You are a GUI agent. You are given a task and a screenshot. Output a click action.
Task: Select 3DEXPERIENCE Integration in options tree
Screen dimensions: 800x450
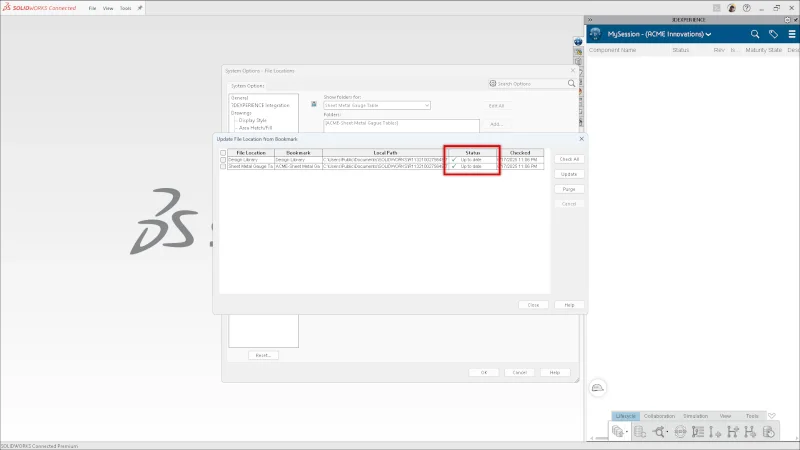click(x=260, y=105)
